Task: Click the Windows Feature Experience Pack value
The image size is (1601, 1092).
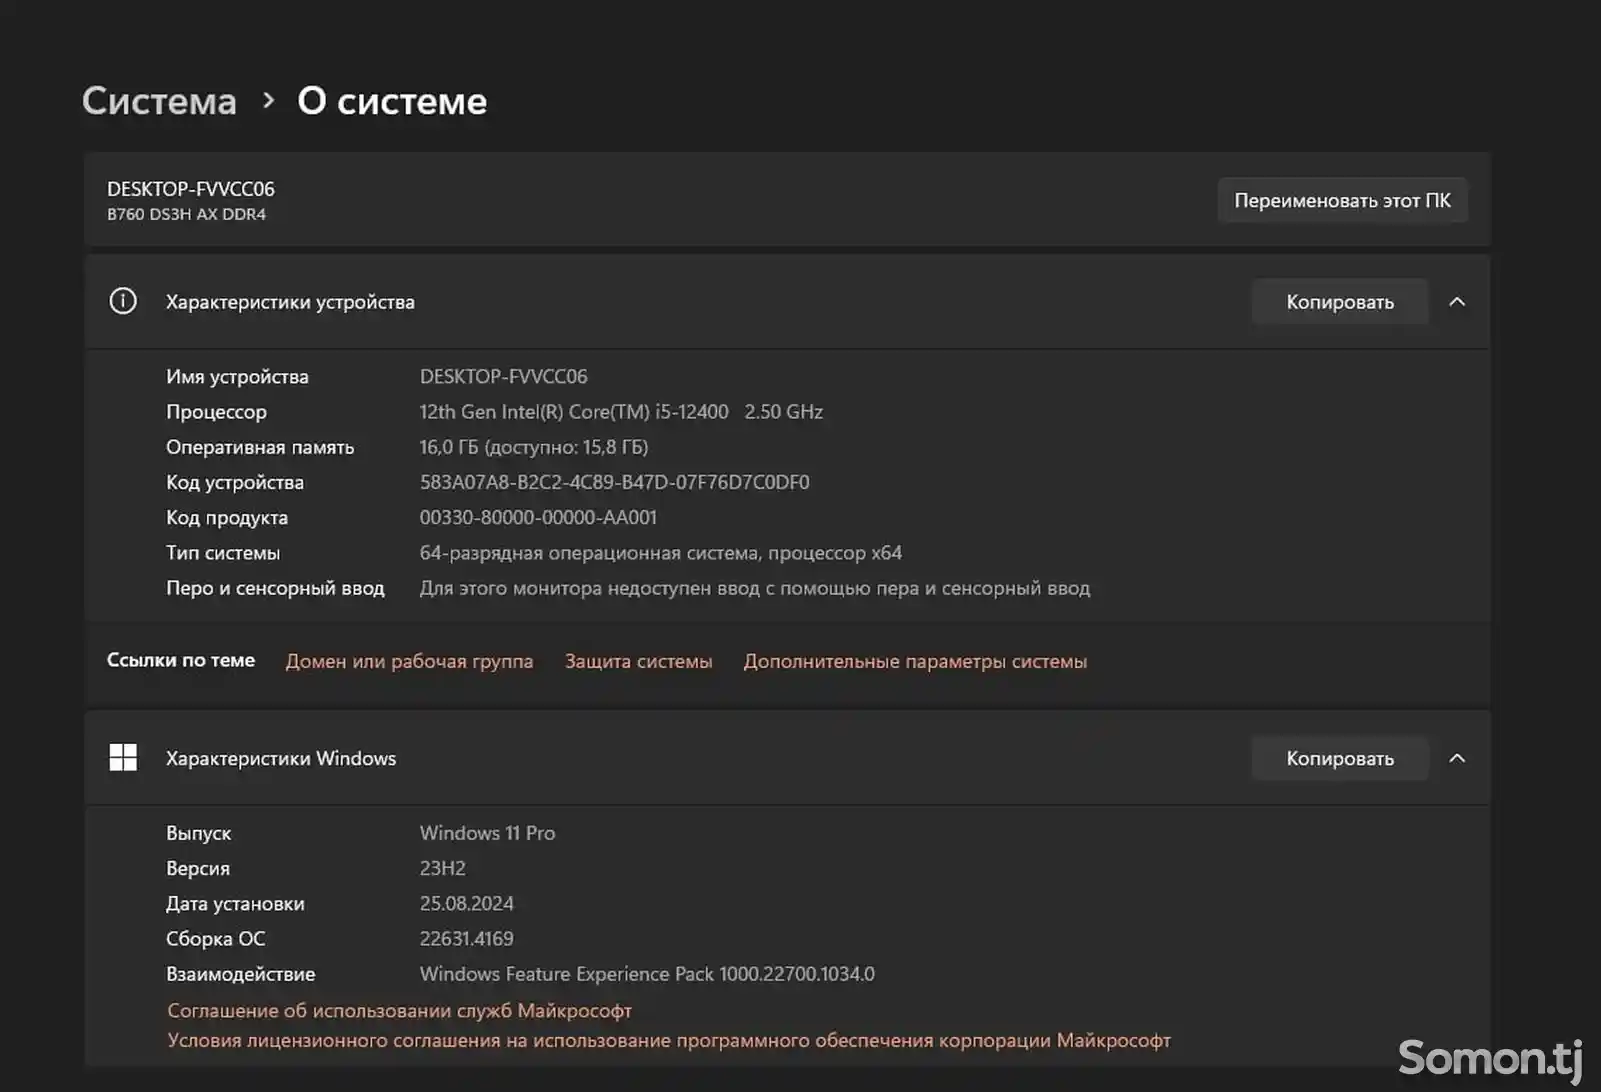Action: (647, 974)
